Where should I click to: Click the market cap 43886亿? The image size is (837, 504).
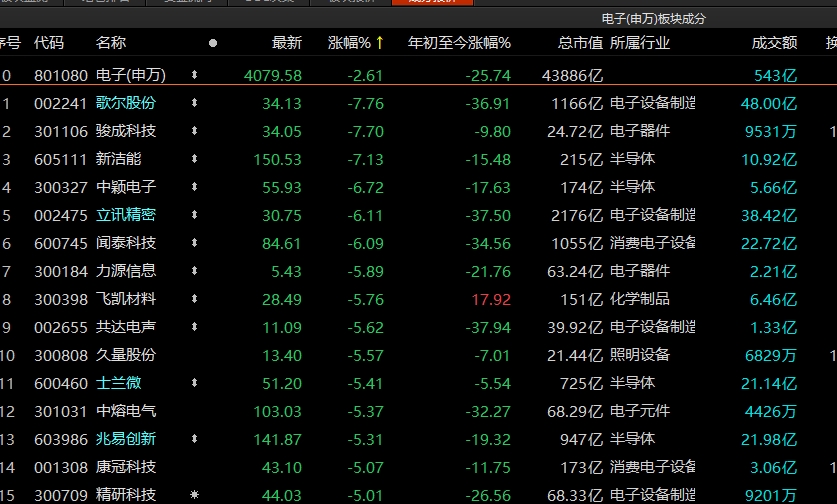[x=572, y=76]
